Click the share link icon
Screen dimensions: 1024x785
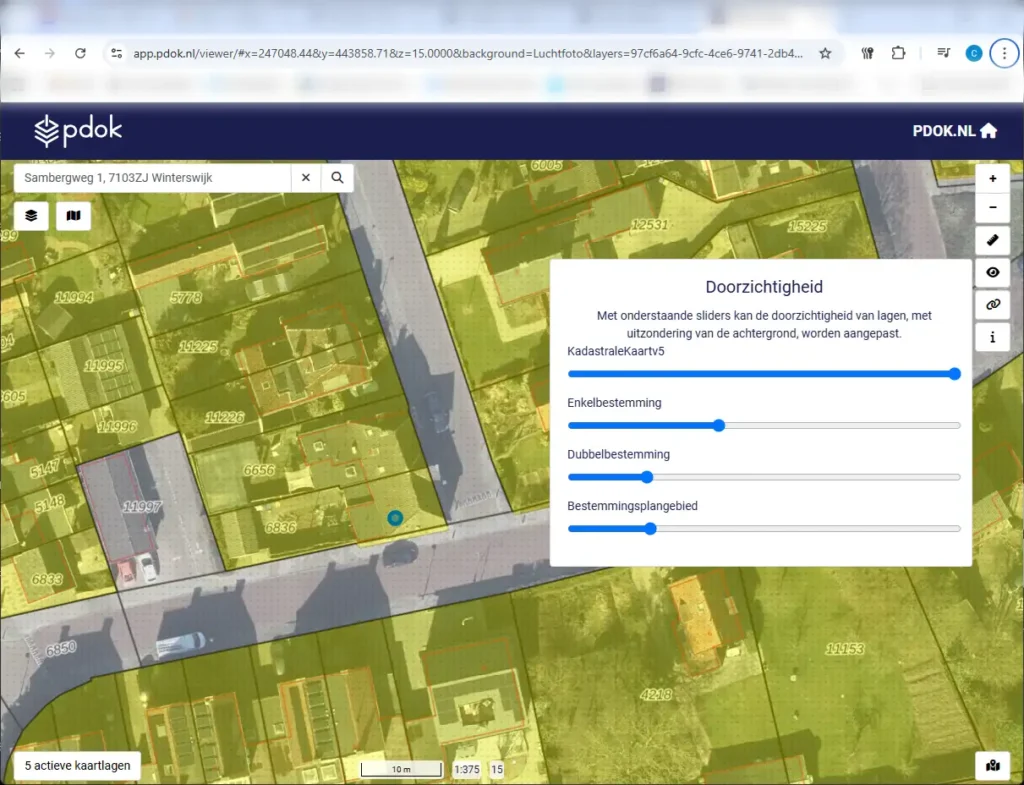[992, 304]
